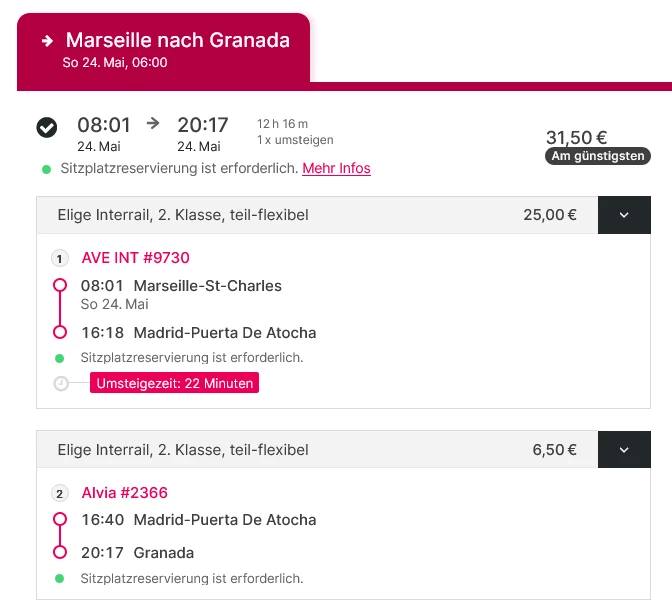
Task: Expand the 25,00 € fare dropdown
Action: pyautogui.click(x=624, y=215)
